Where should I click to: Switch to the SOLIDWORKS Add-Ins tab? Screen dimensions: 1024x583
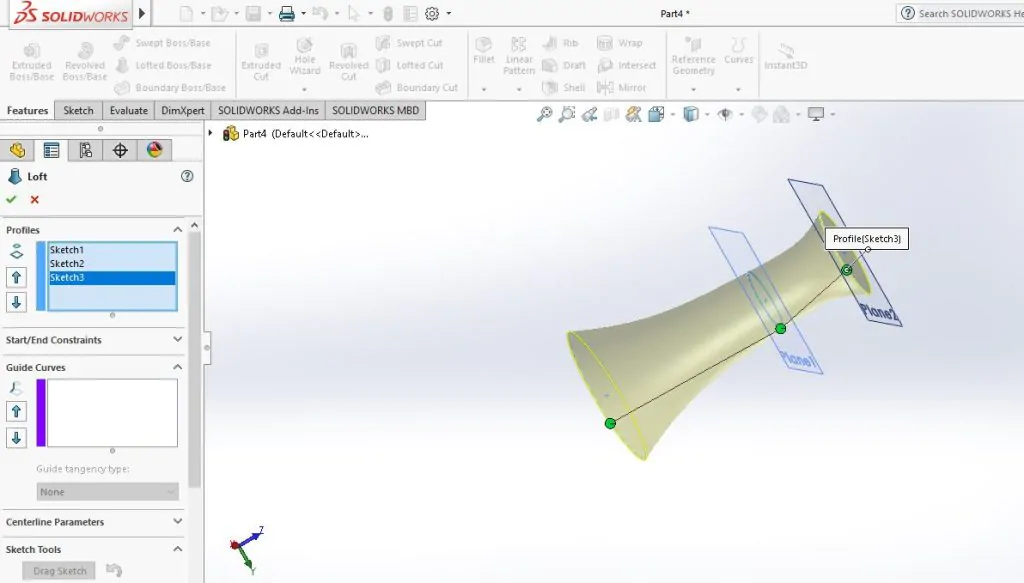pyautogui.click(x=268, y=110)
